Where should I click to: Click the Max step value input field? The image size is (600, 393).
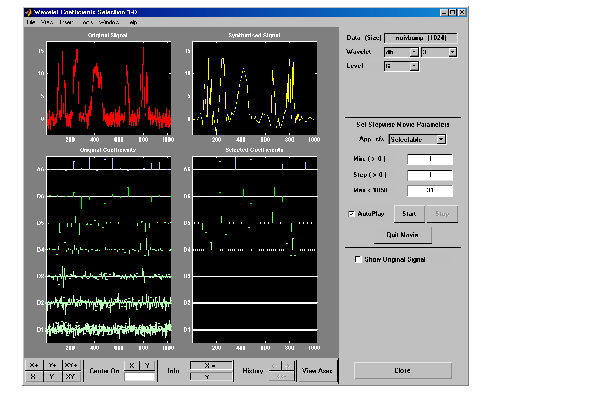point(430,190)
